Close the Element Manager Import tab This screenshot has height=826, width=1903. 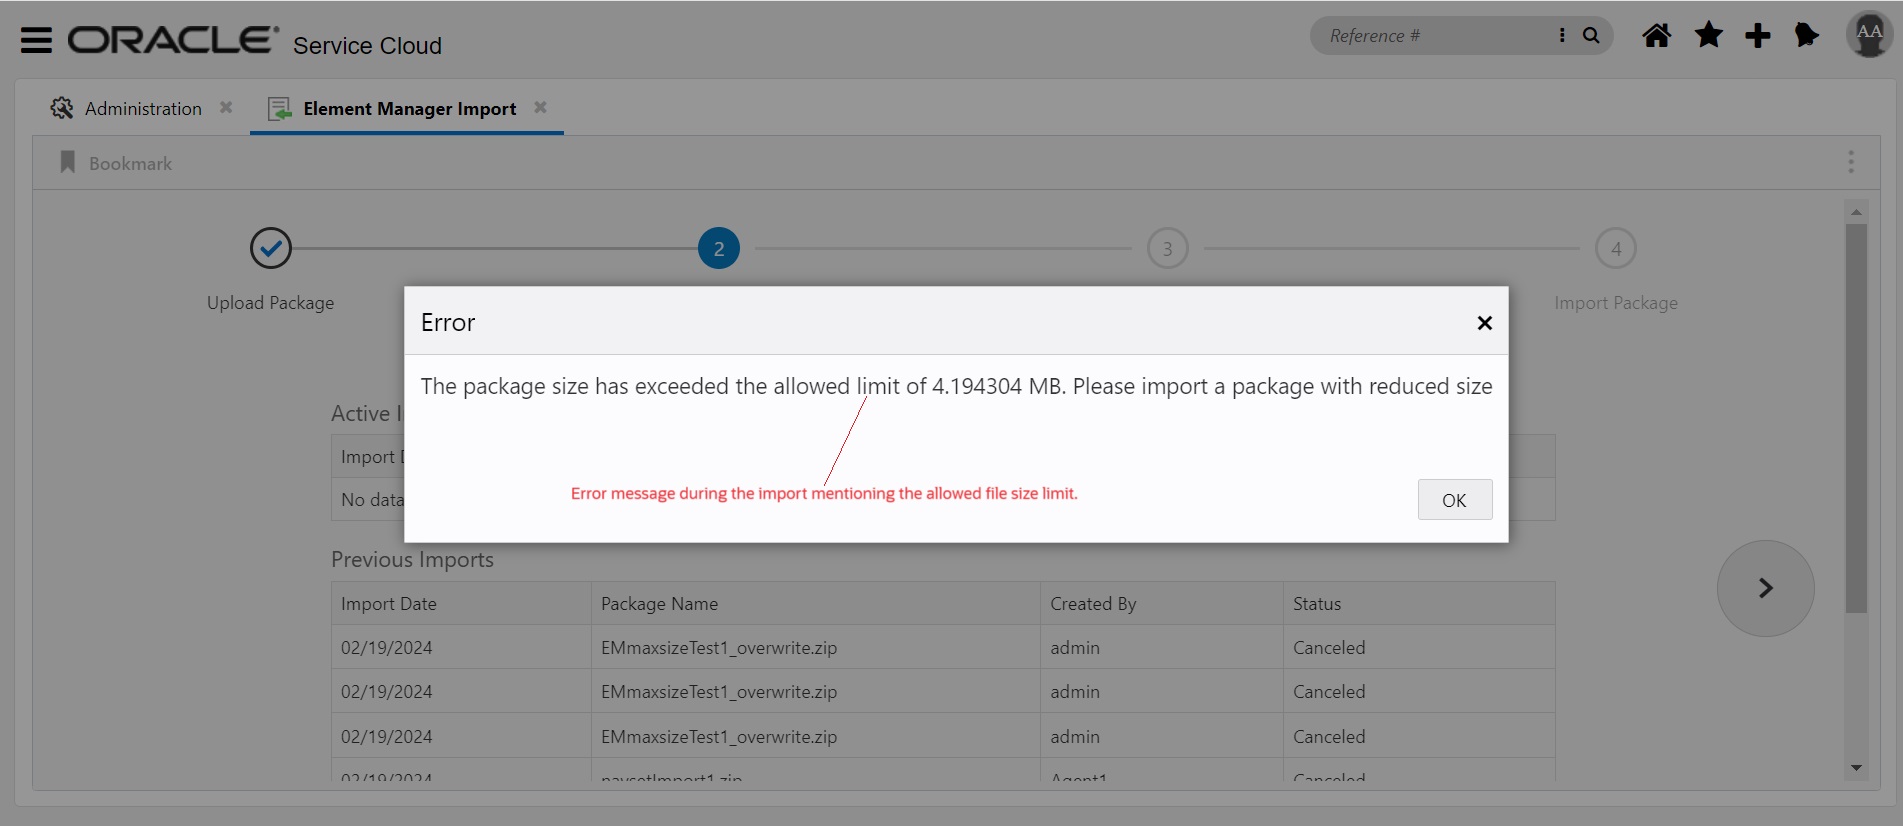pyautogui.click(x=540, y=107)
